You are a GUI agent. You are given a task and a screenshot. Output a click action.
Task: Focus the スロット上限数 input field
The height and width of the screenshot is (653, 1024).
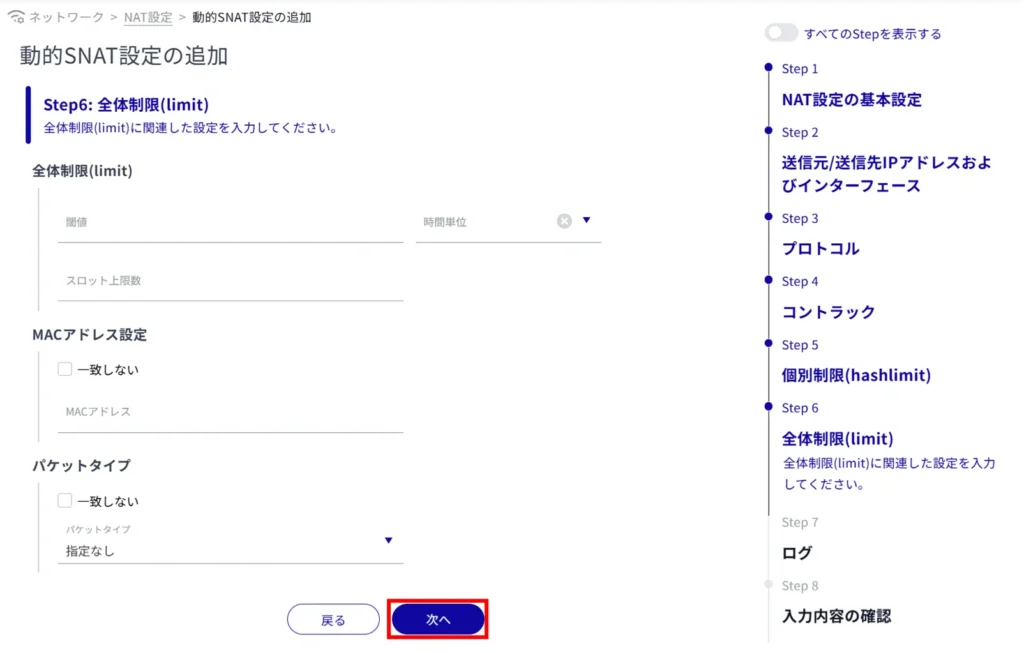coord(230,282)
